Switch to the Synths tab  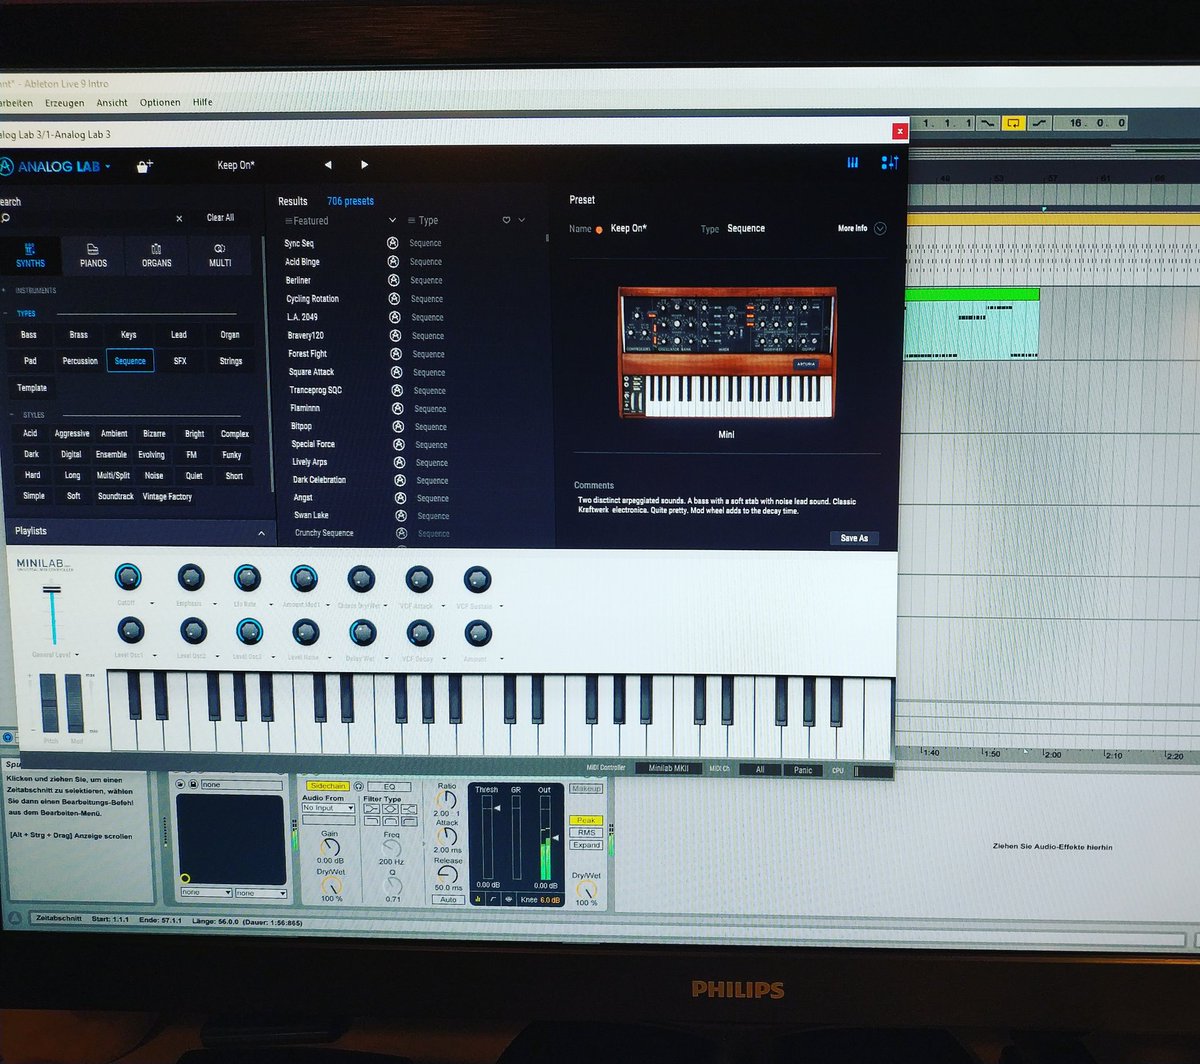click(30, 255)
